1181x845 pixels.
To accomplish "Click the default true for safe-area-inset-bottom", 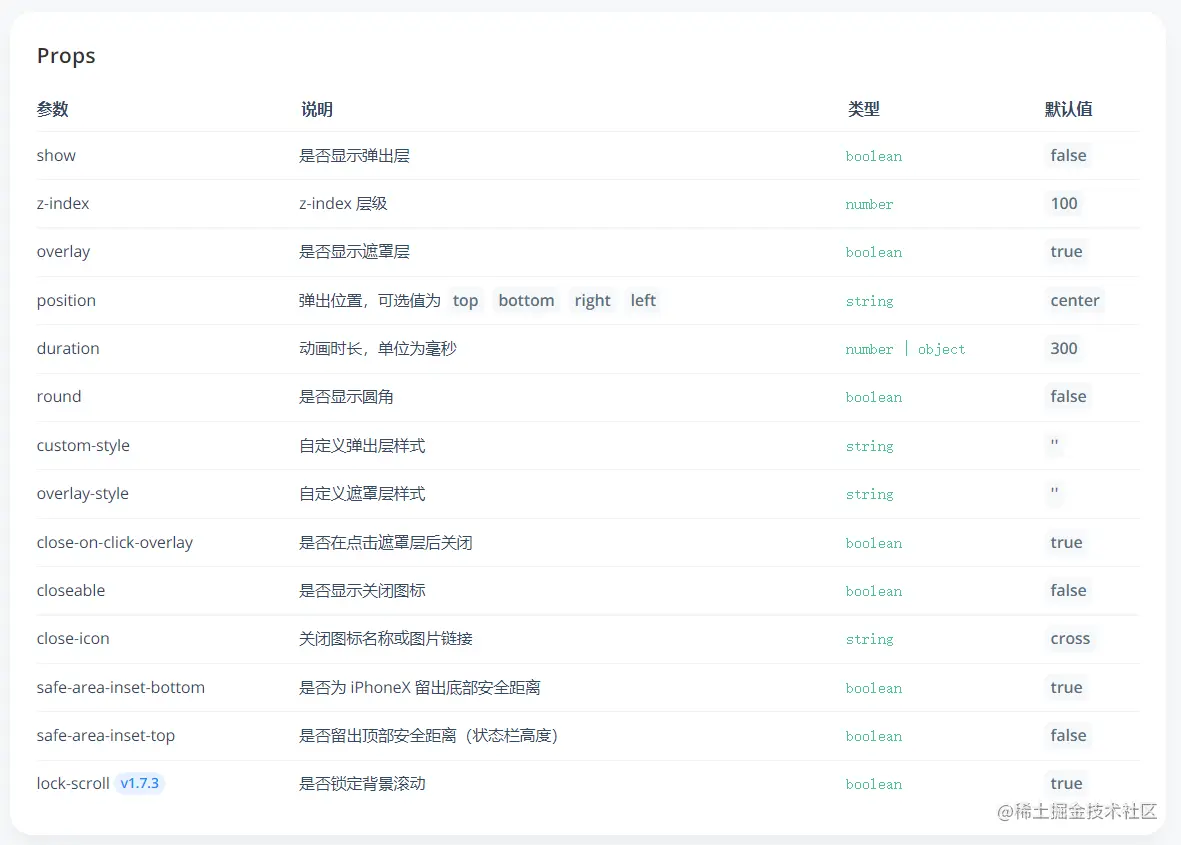I will (x=1067, y=687).
